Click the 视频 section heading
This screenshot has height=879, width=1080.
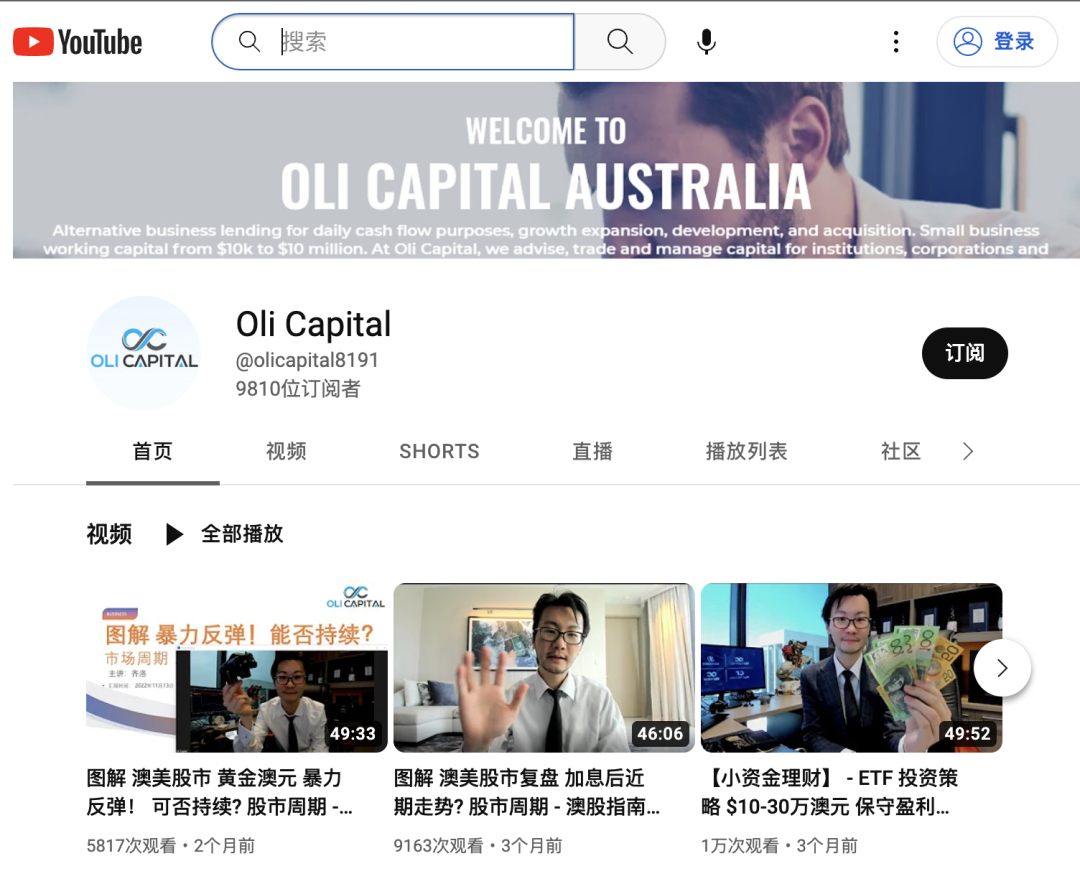pyautogui.click(x=109, y=534)
